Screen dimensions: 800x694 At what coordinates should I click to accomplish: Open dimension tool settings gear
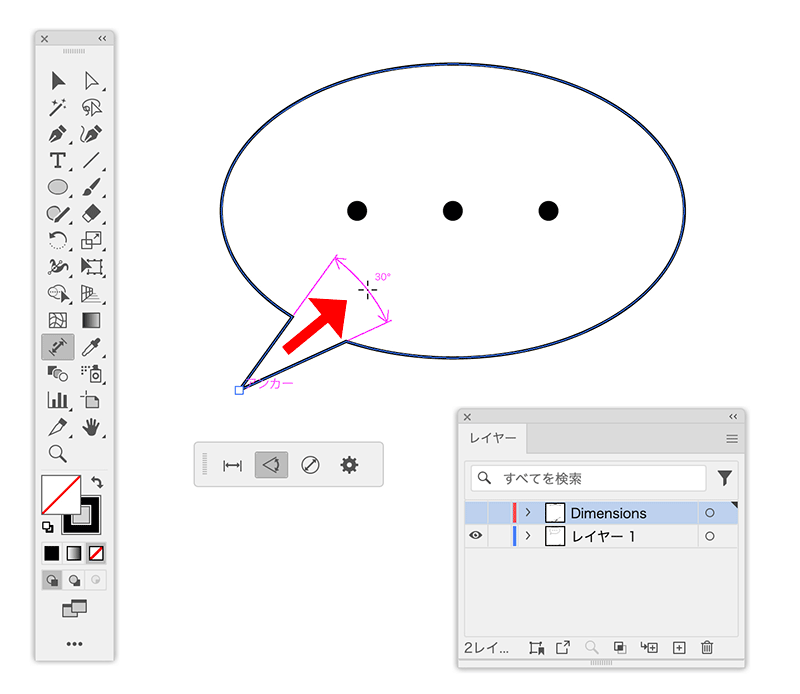(349, 465)
